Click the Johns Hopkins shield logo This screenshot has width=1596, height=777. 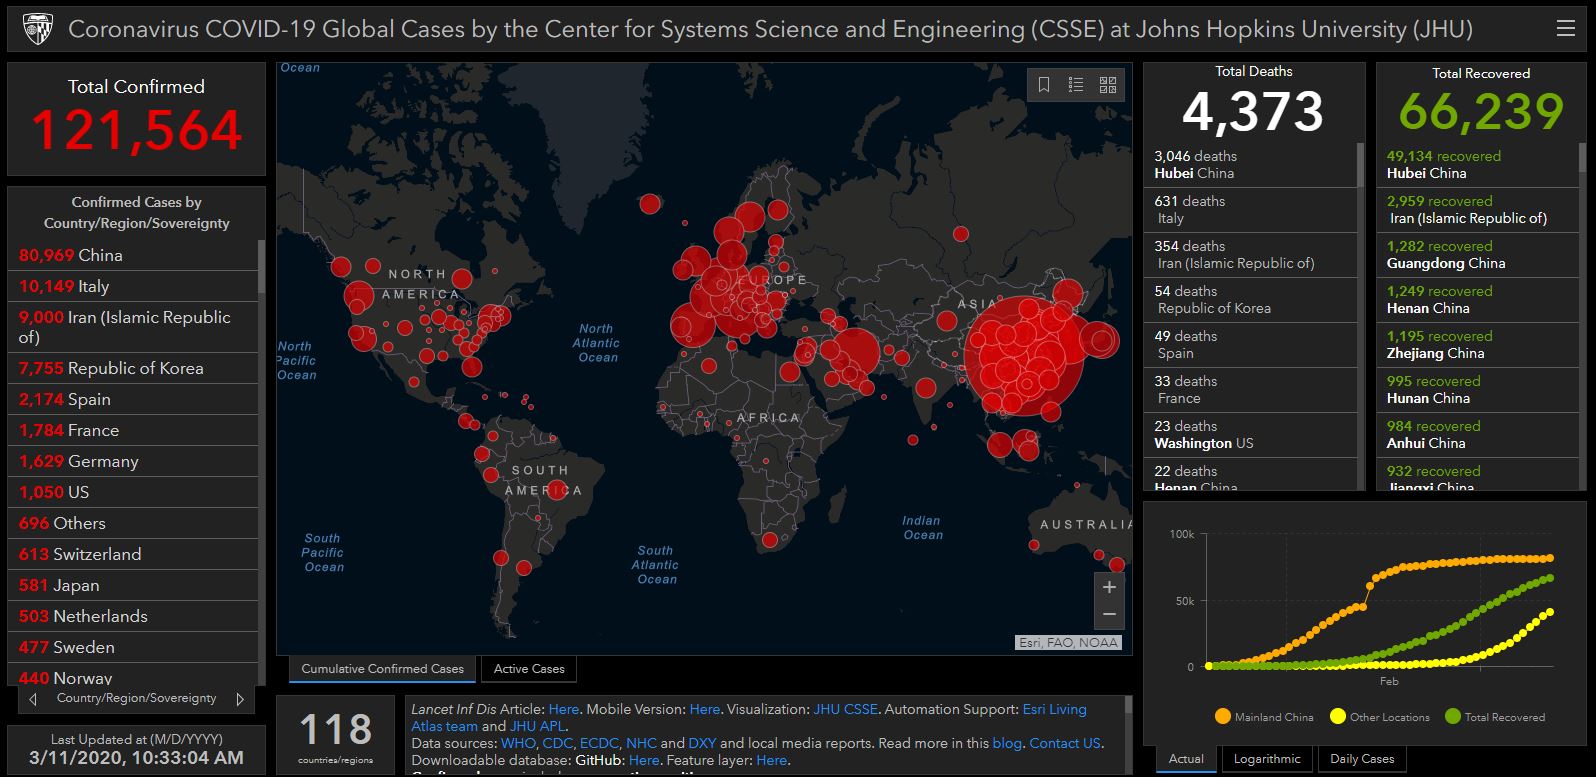click(37, 29)
